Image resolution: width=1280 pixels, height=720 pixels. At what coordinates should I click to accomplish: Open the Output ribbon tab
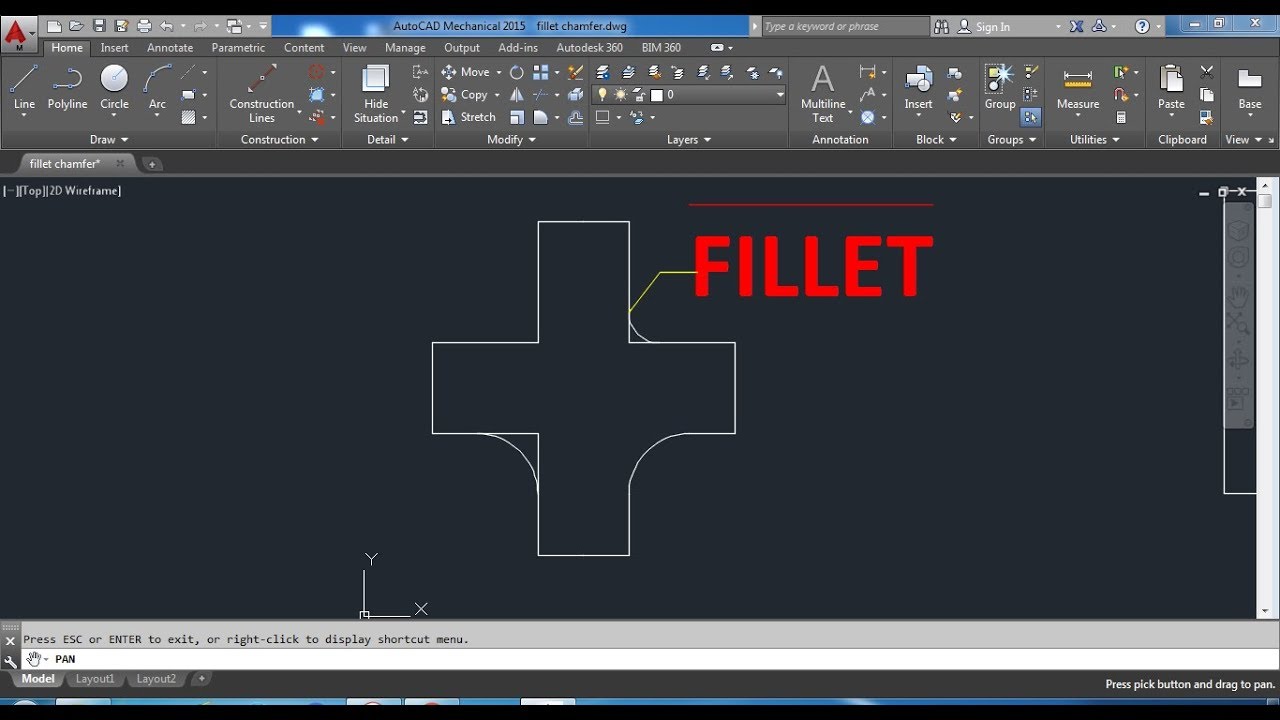462,48
